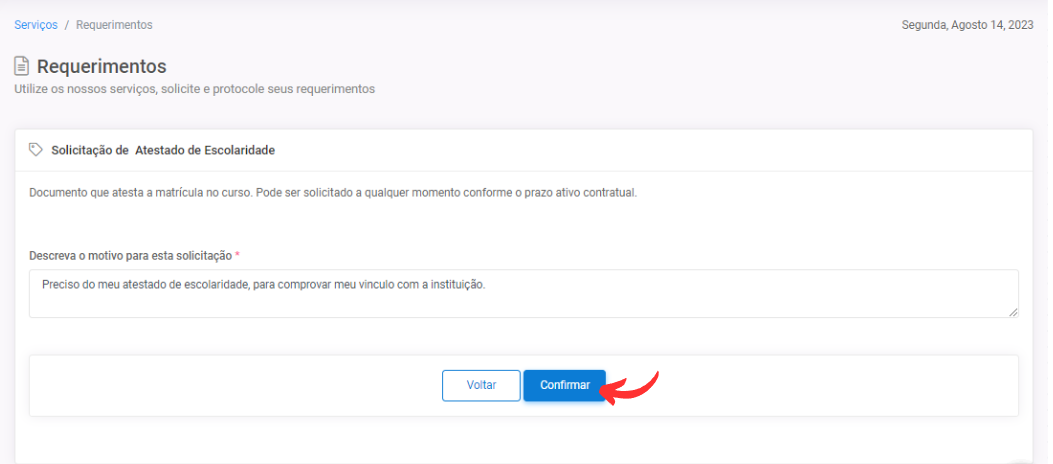The height and width of the screenshot is (464, 1053).
Task: Grab the textarea resize handle corner
Action: pos(1013,312)
